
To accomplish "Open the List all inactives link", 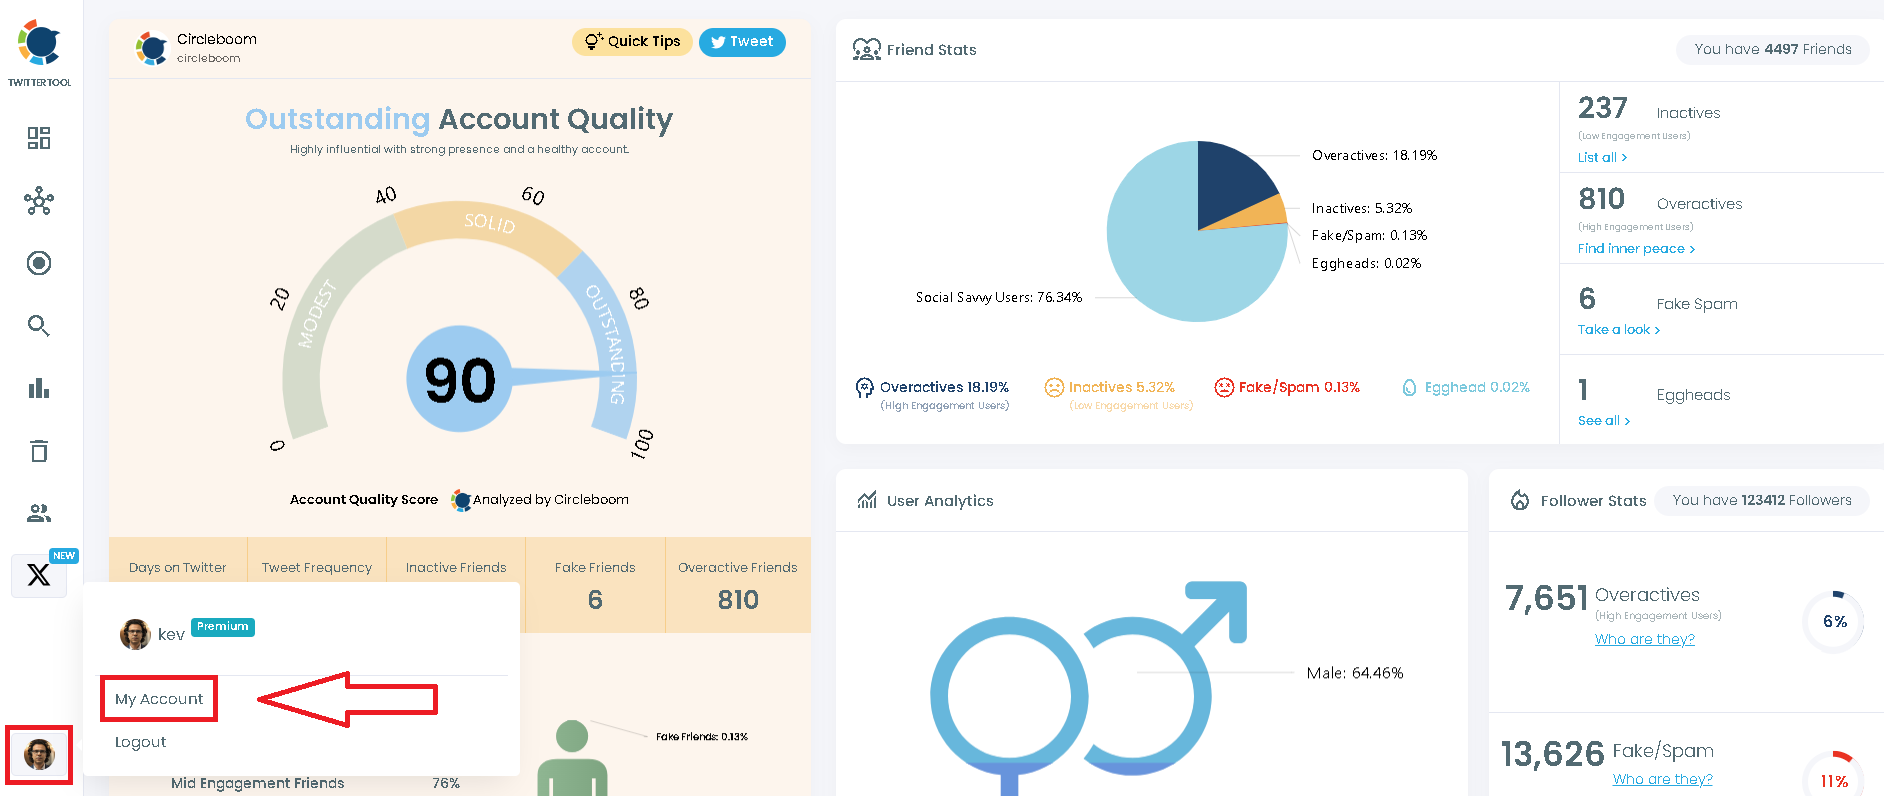I will [x=1603, y=157].
